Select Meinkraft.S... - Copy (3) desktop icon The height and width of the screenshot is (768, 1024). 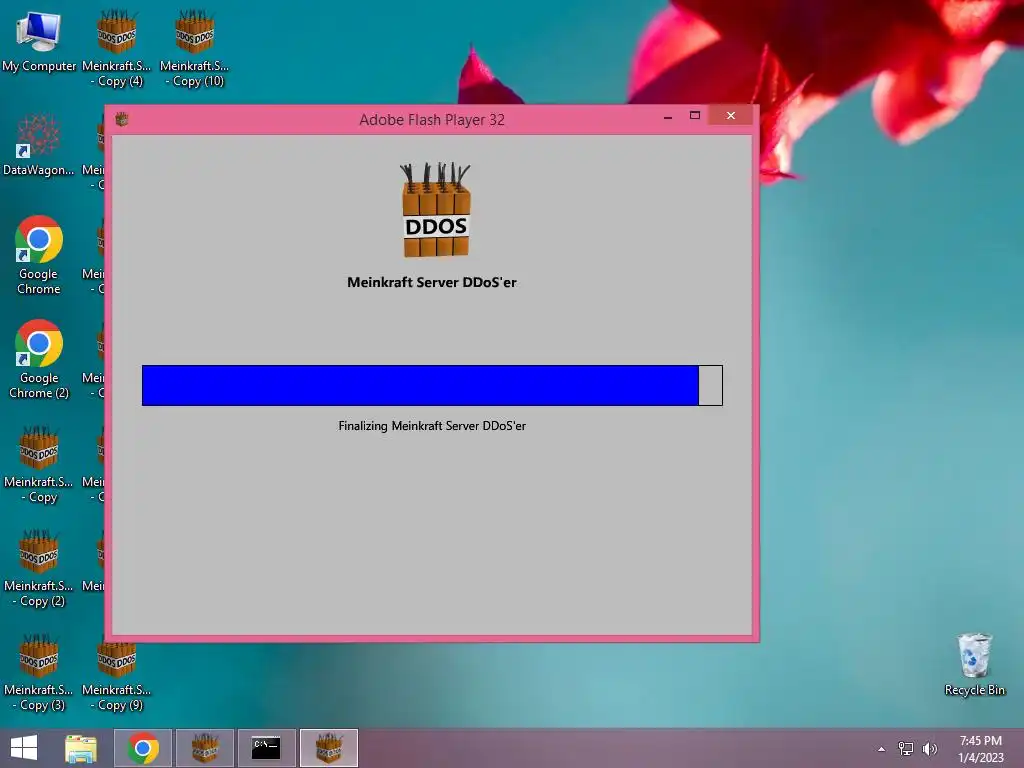(39, 672)
